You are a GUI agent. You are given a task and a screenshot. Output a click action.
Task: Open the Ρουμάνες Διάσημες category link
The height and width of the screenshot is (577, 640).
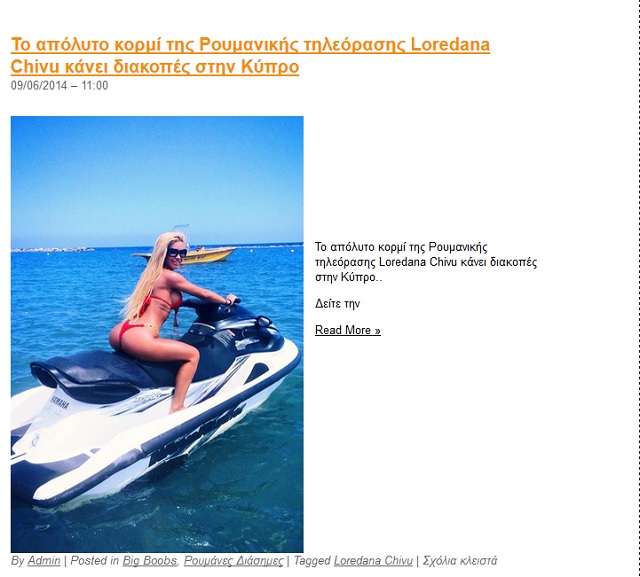coord(233,561)
